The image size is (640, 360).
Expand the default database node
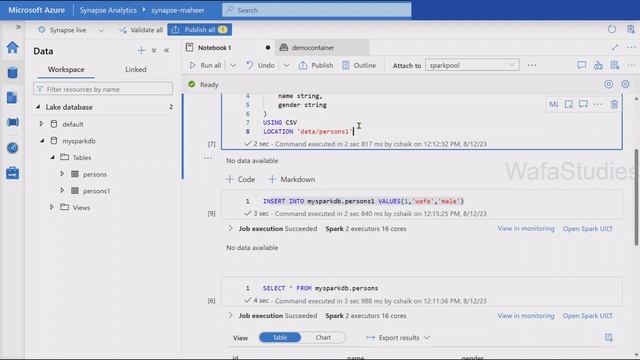(x=41, y=124)
